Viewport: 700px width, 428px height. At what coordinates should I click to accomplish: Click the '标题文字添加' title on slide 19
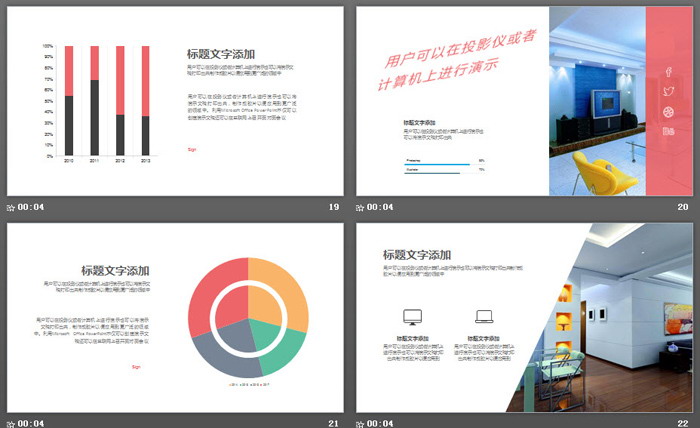pos(221,54)
